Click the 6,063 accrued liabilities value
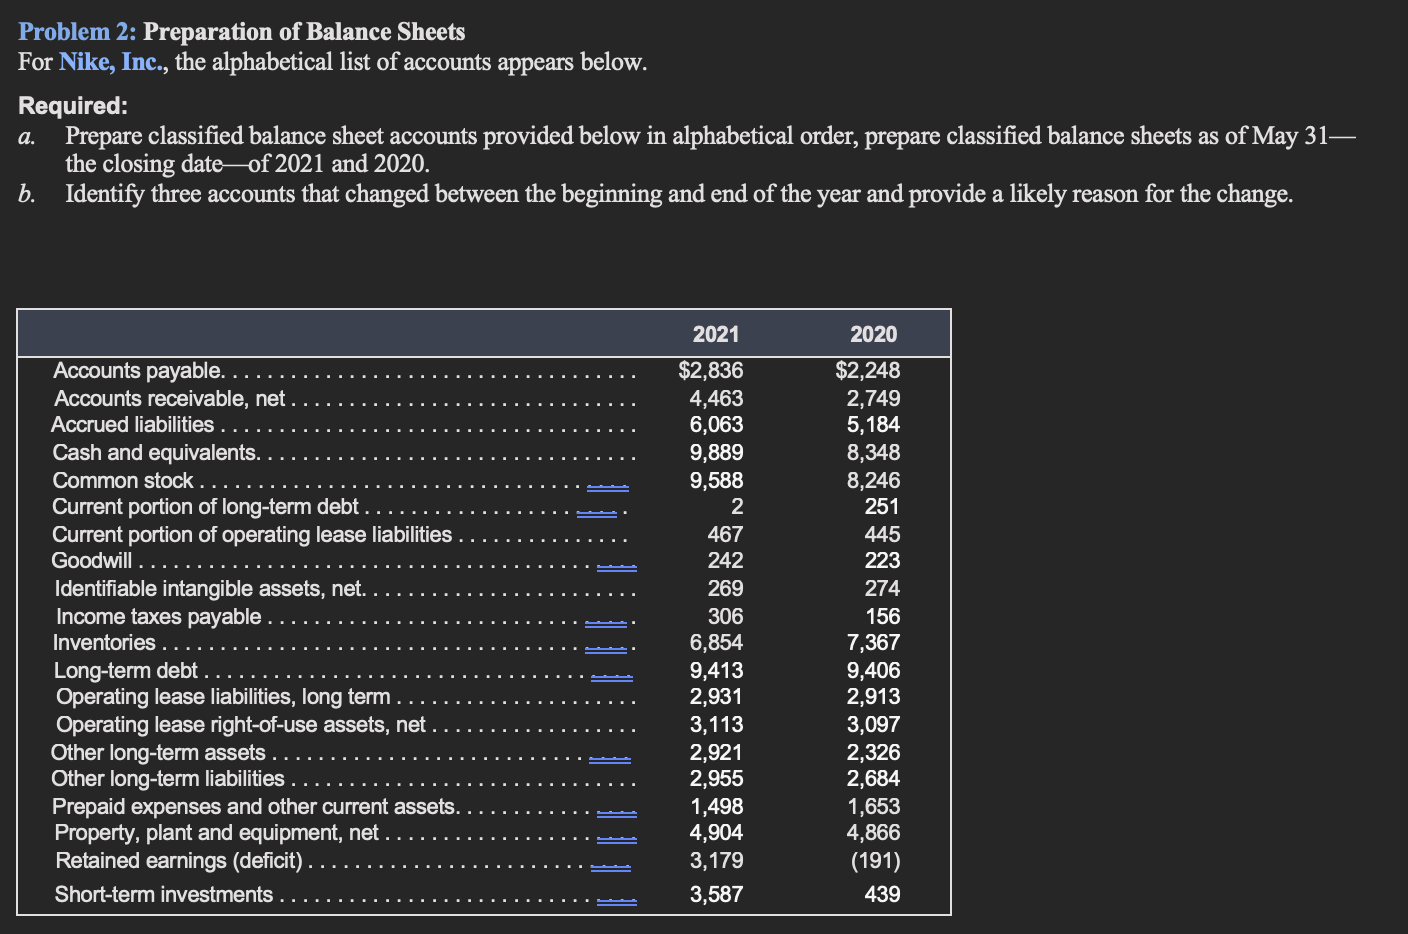 click(717, 425)
